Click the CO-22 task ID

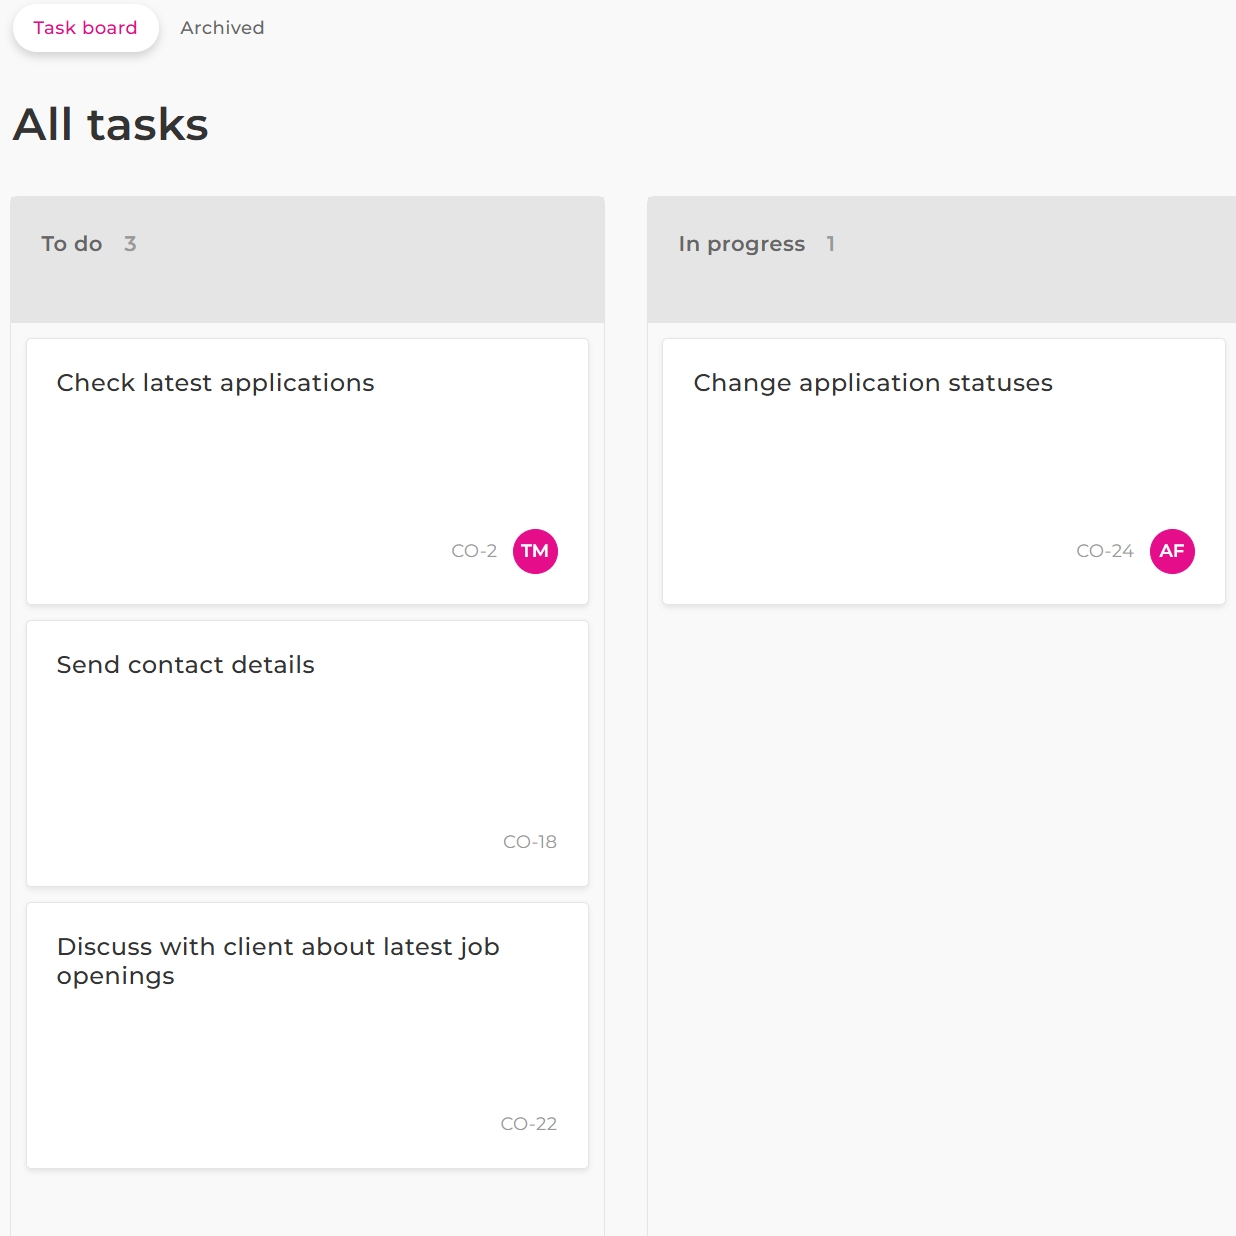(x=528, y=1124)
